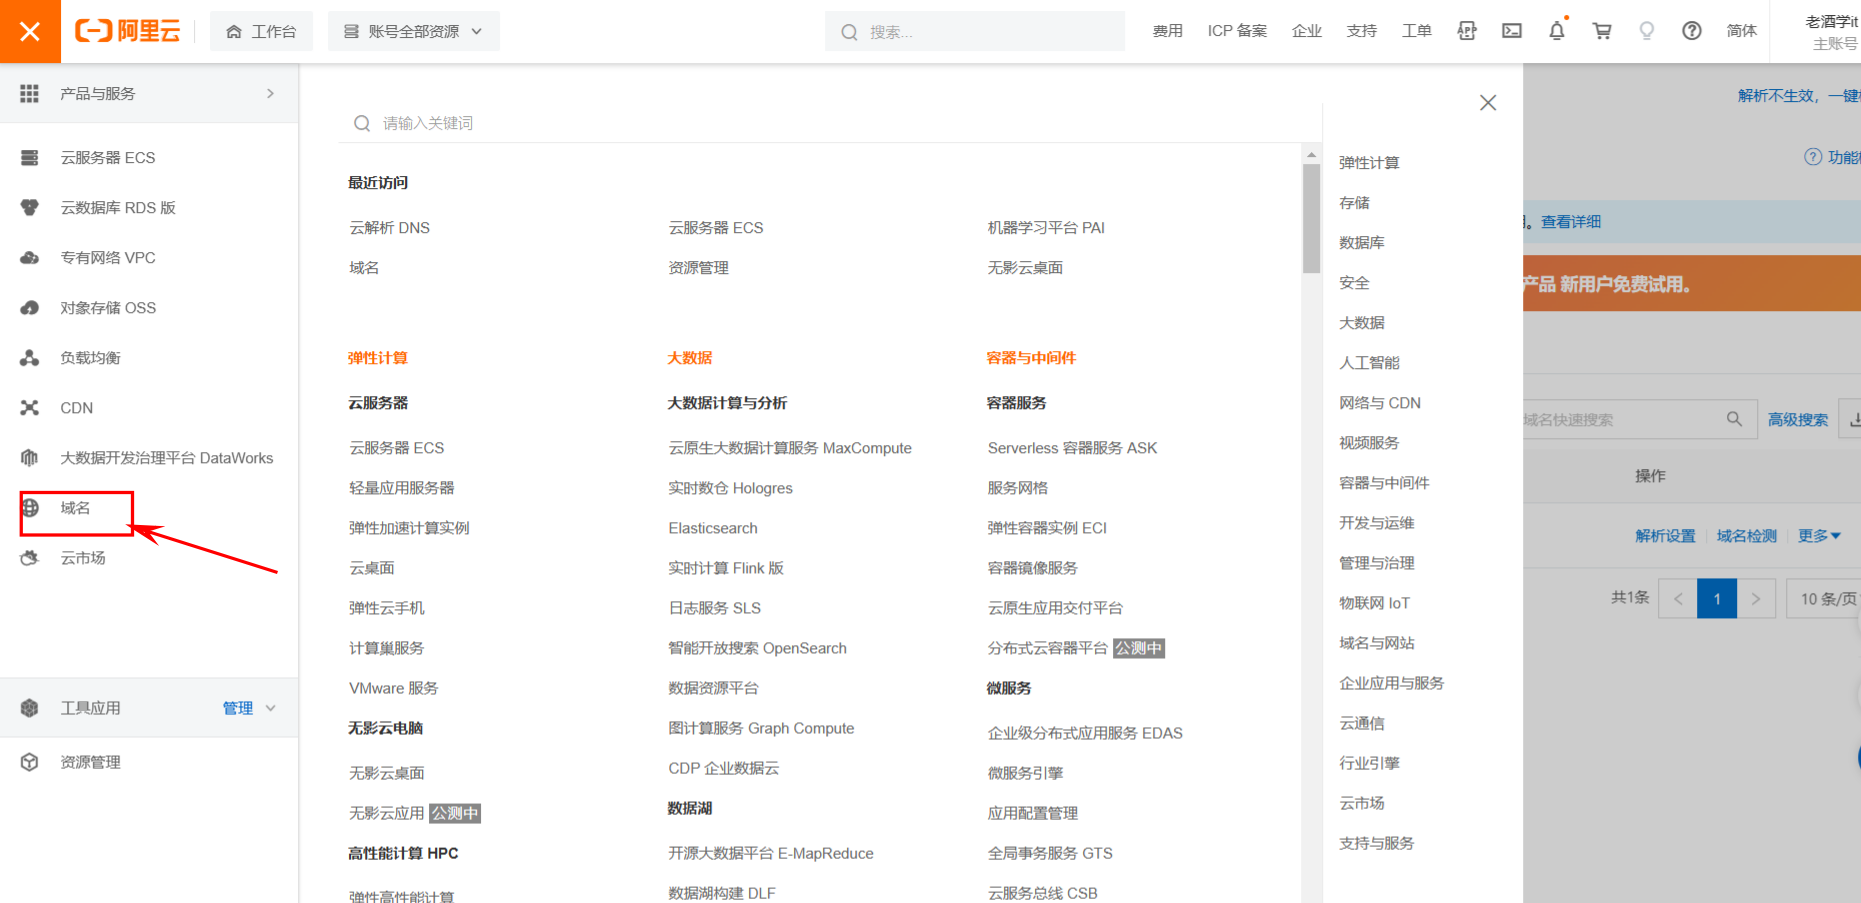This screenshot has width=1861, height=903.
Task: Click 管理 link beside 工具应用
Action: click(x=238, y=708)
